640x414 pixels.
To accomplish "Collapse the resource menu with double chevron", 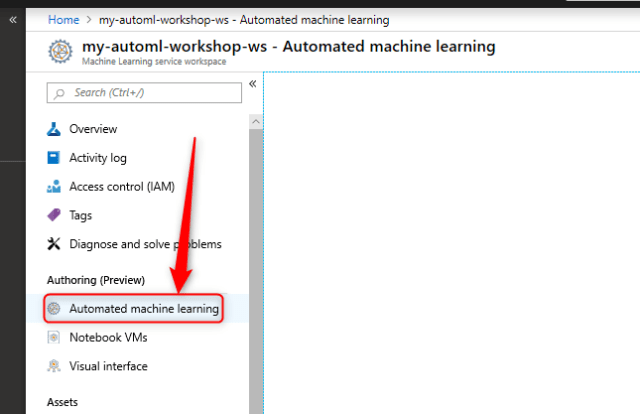I will tap(253, 84).
